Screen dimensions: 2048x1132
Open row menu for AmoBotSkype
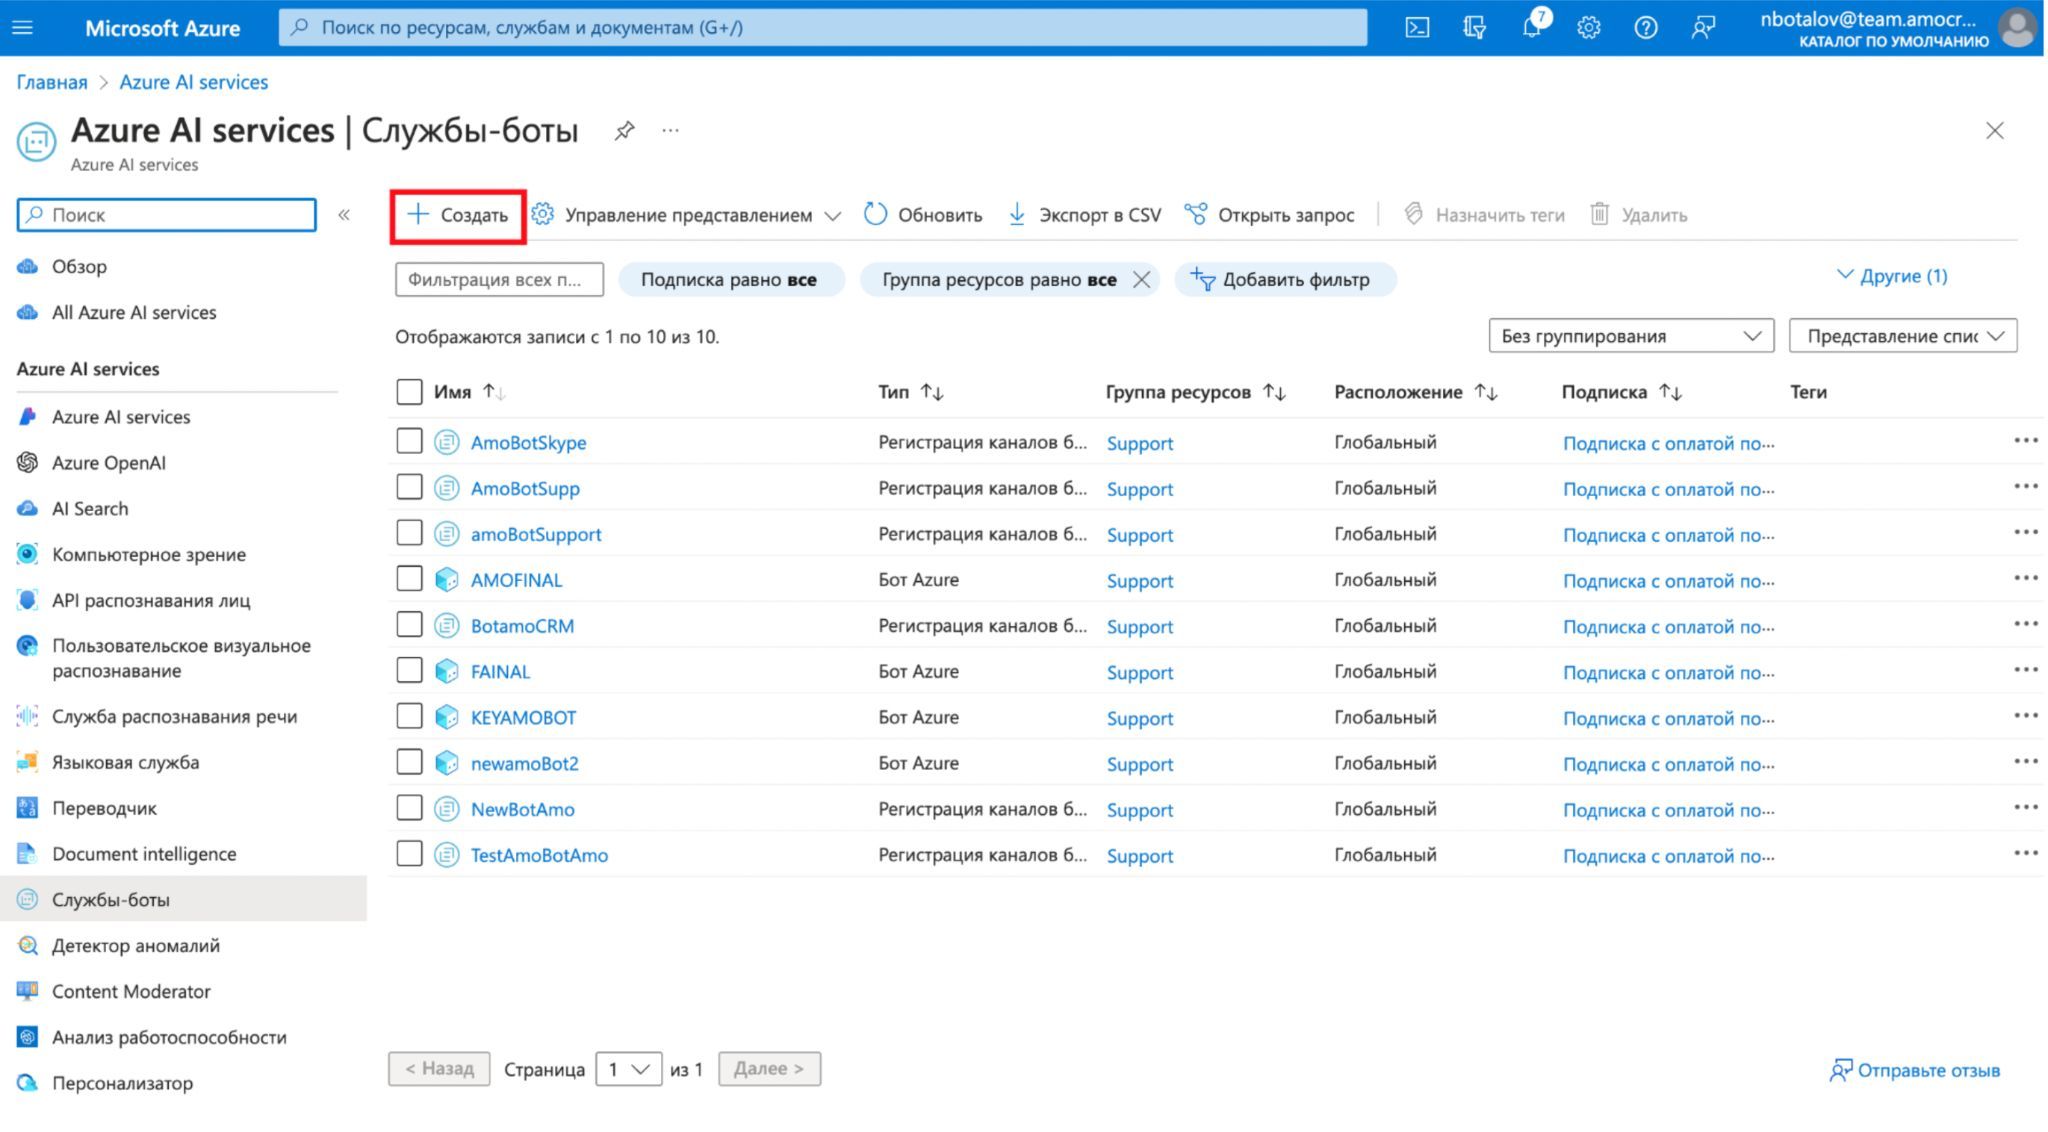click(2026, 441)
